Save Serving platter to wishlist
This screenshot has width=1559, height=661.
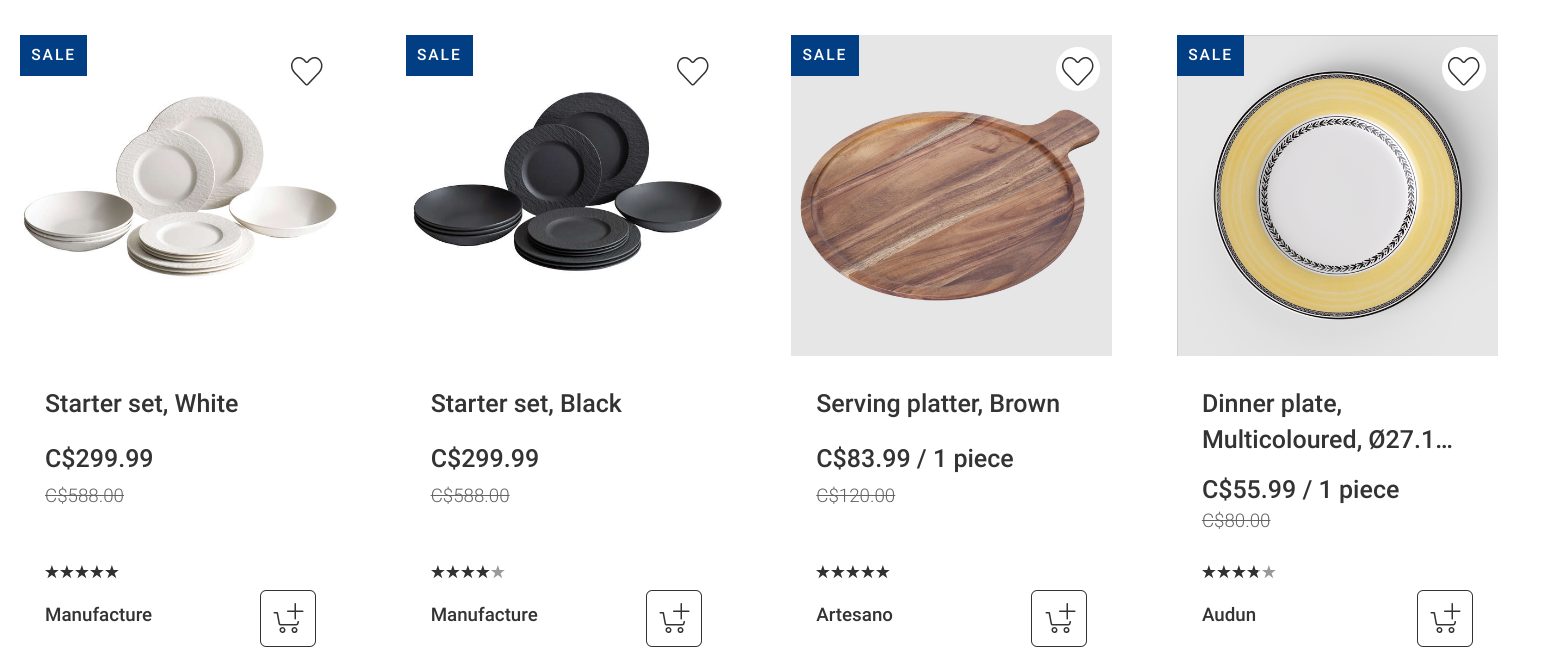tap(1077, 70)
